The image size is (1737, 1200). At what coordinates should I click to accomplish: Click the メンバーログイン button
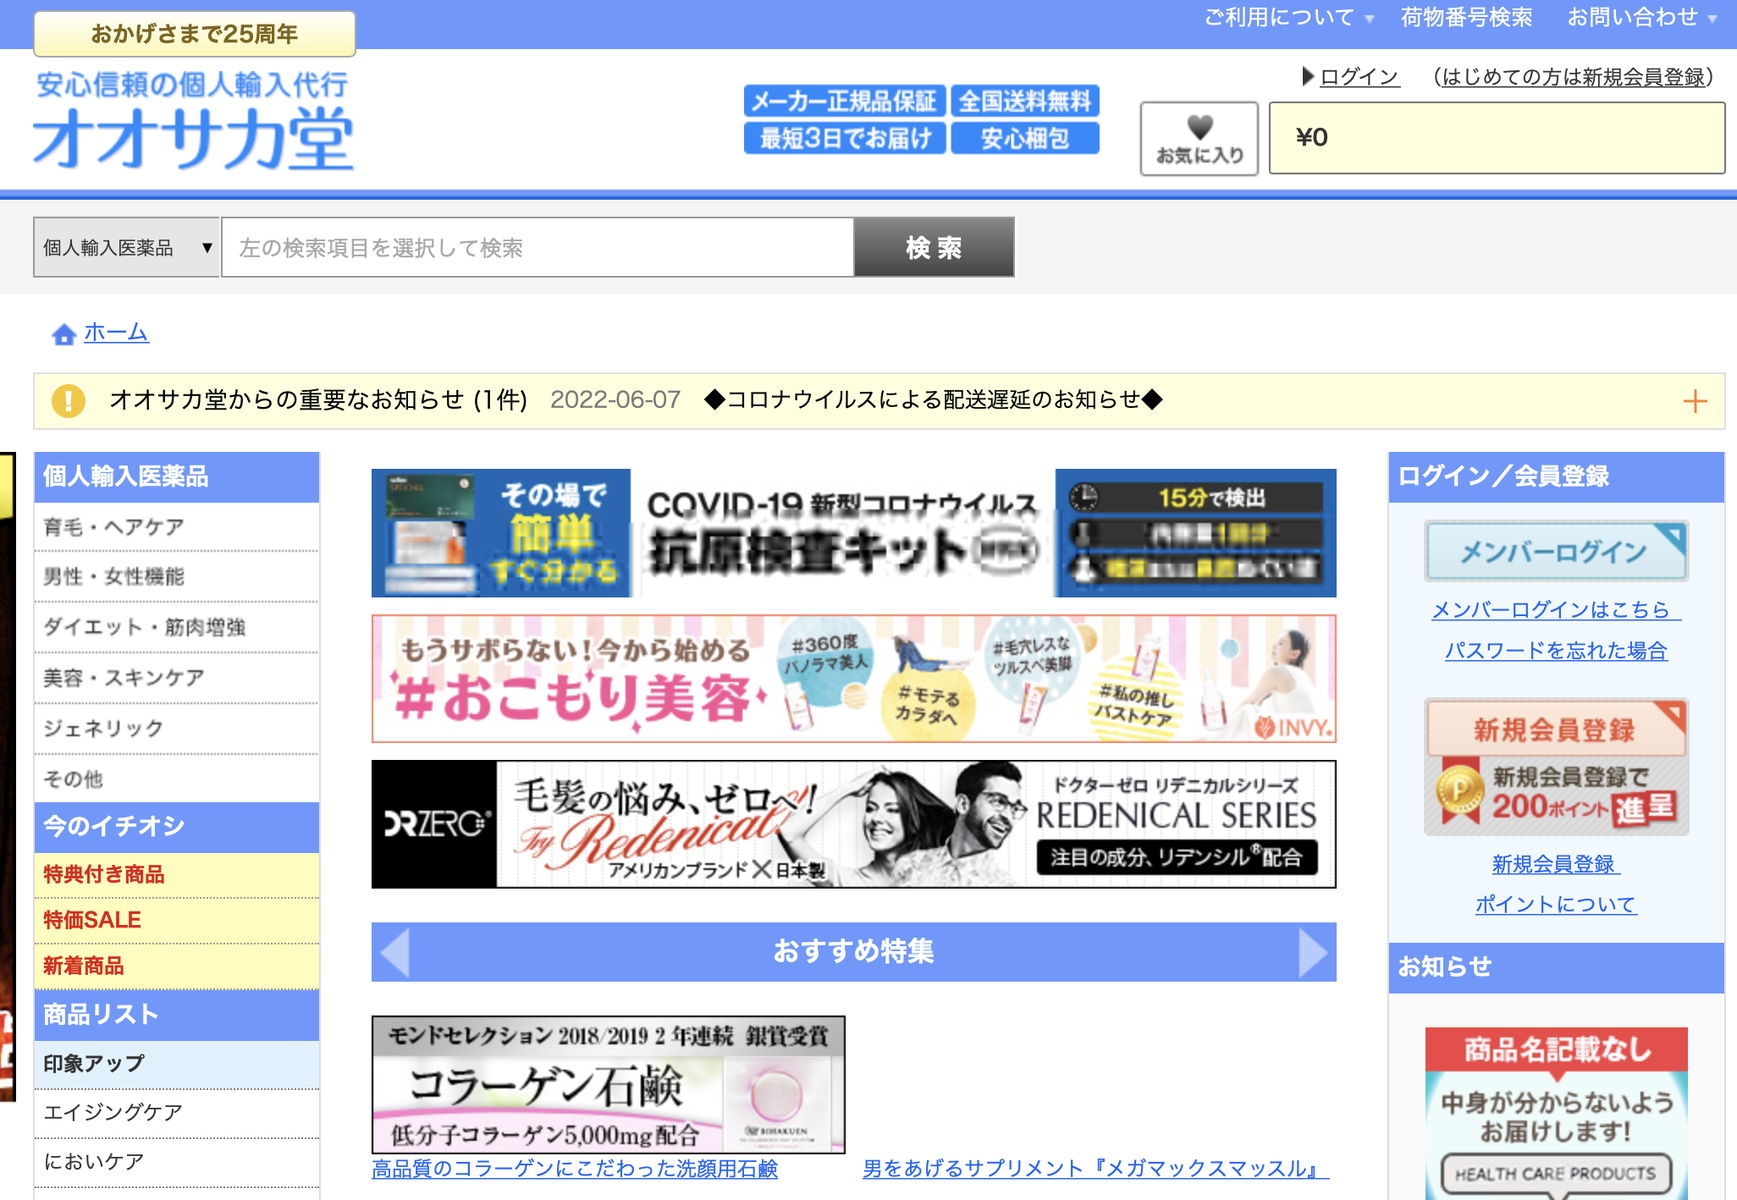[x=1556, y=551]
